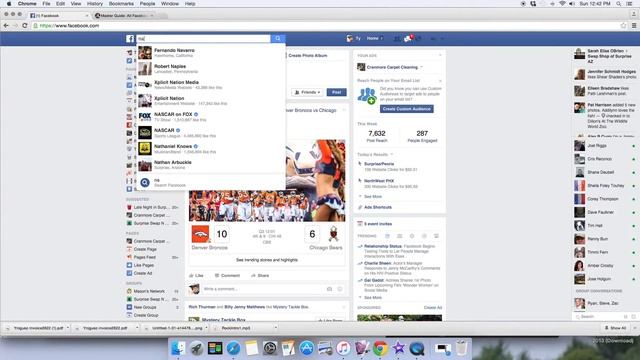This screenshot has height=360, width=640.
Task: Open the Home link in top bar
Action: [373, 38]
